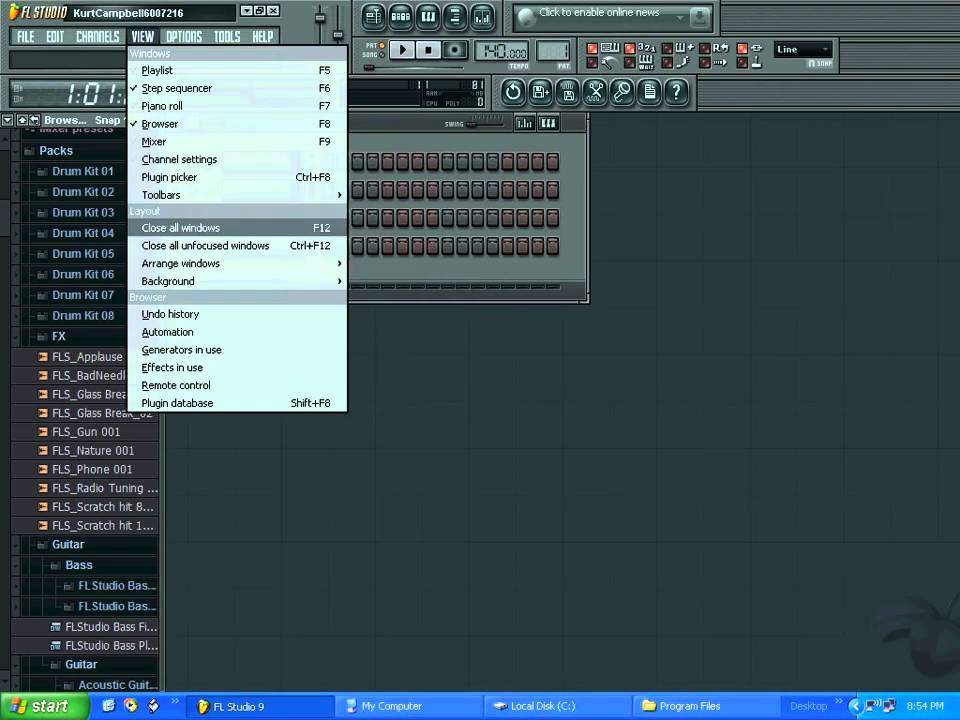Click Record button in transport
This screenshot has width=960, height=720.
[455, 50]
